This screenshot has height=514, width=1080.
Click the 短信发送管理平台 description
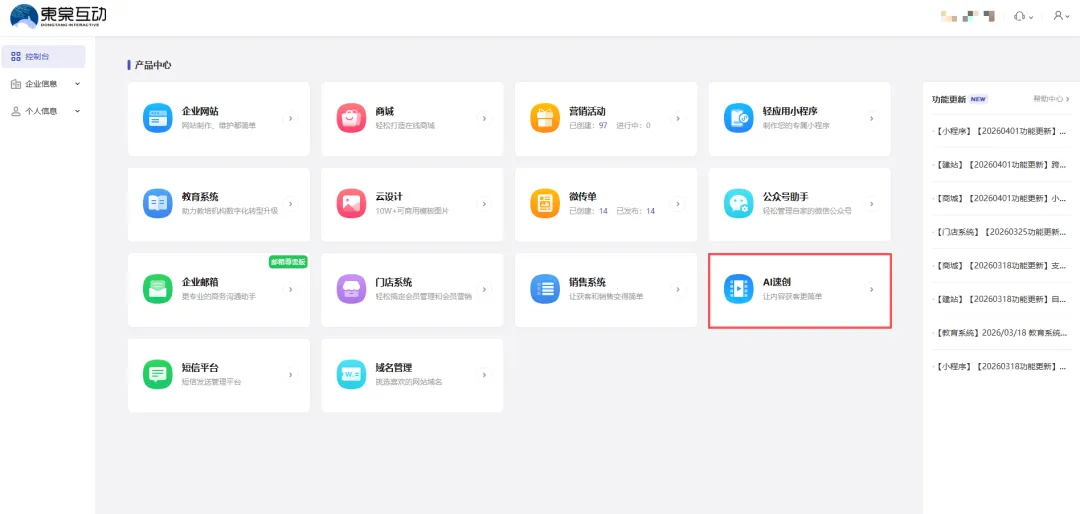[x=211, y=382]
